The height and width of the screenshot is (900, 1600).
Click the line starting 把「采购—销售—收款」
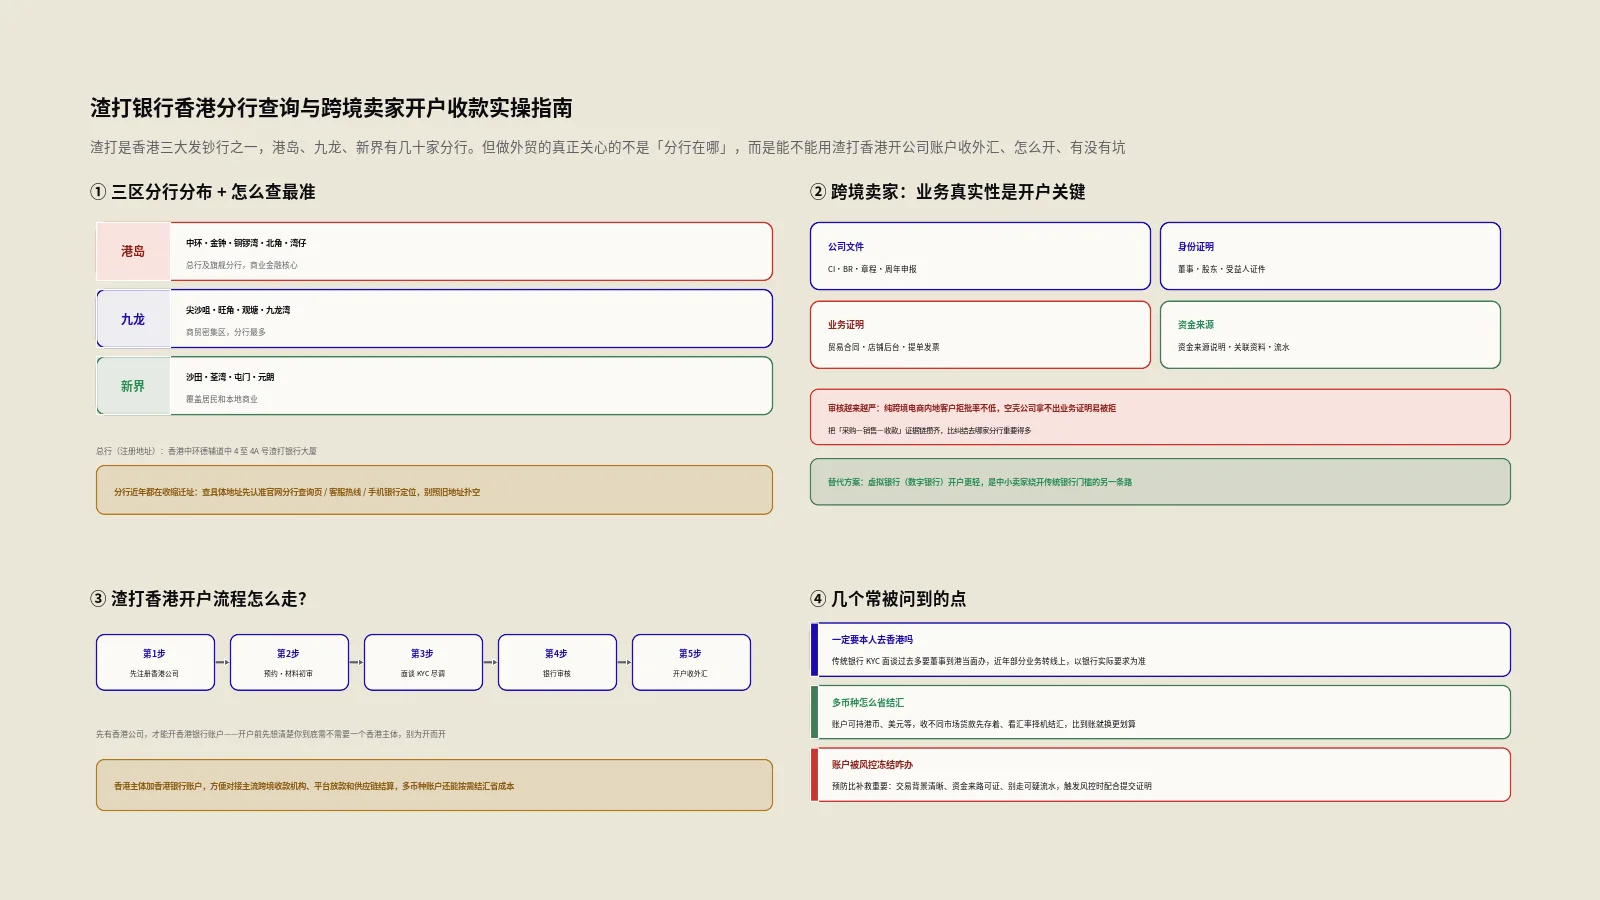coord(929,431)
